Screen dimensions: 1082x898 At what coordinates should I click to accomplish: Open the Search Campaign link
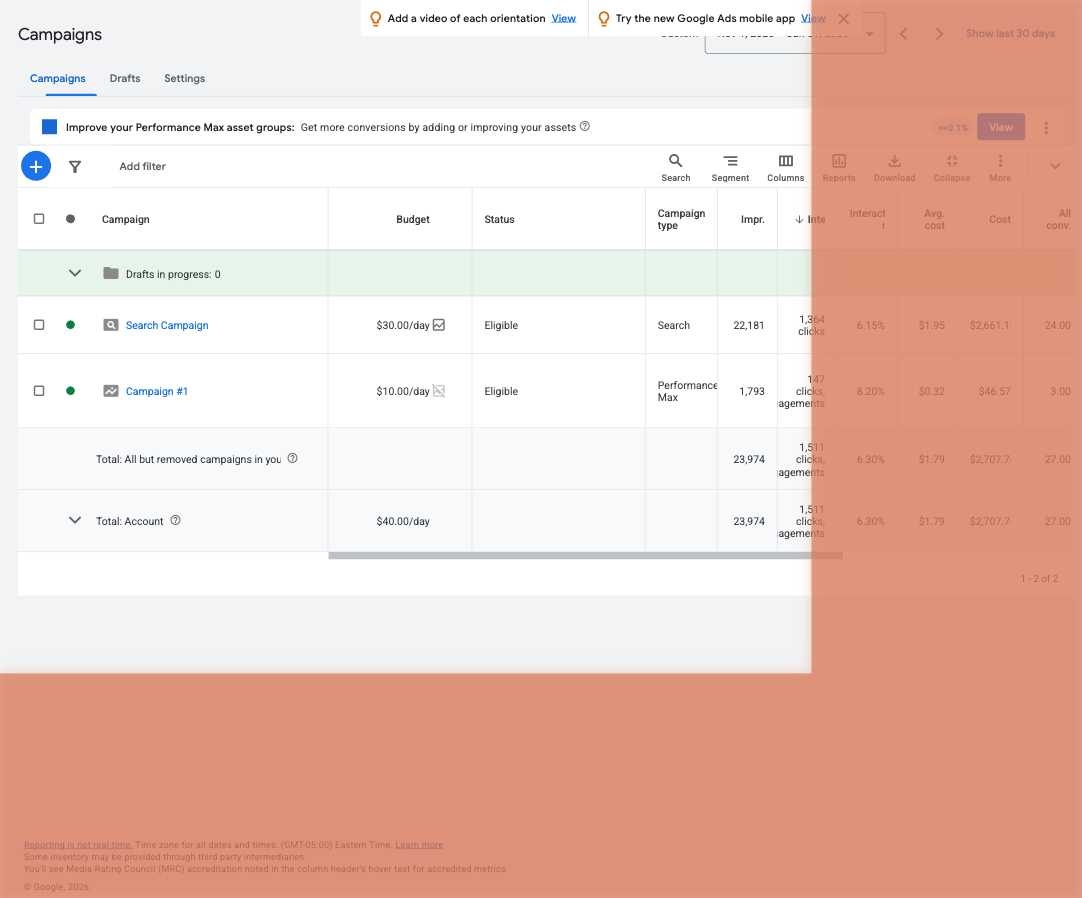167,325
